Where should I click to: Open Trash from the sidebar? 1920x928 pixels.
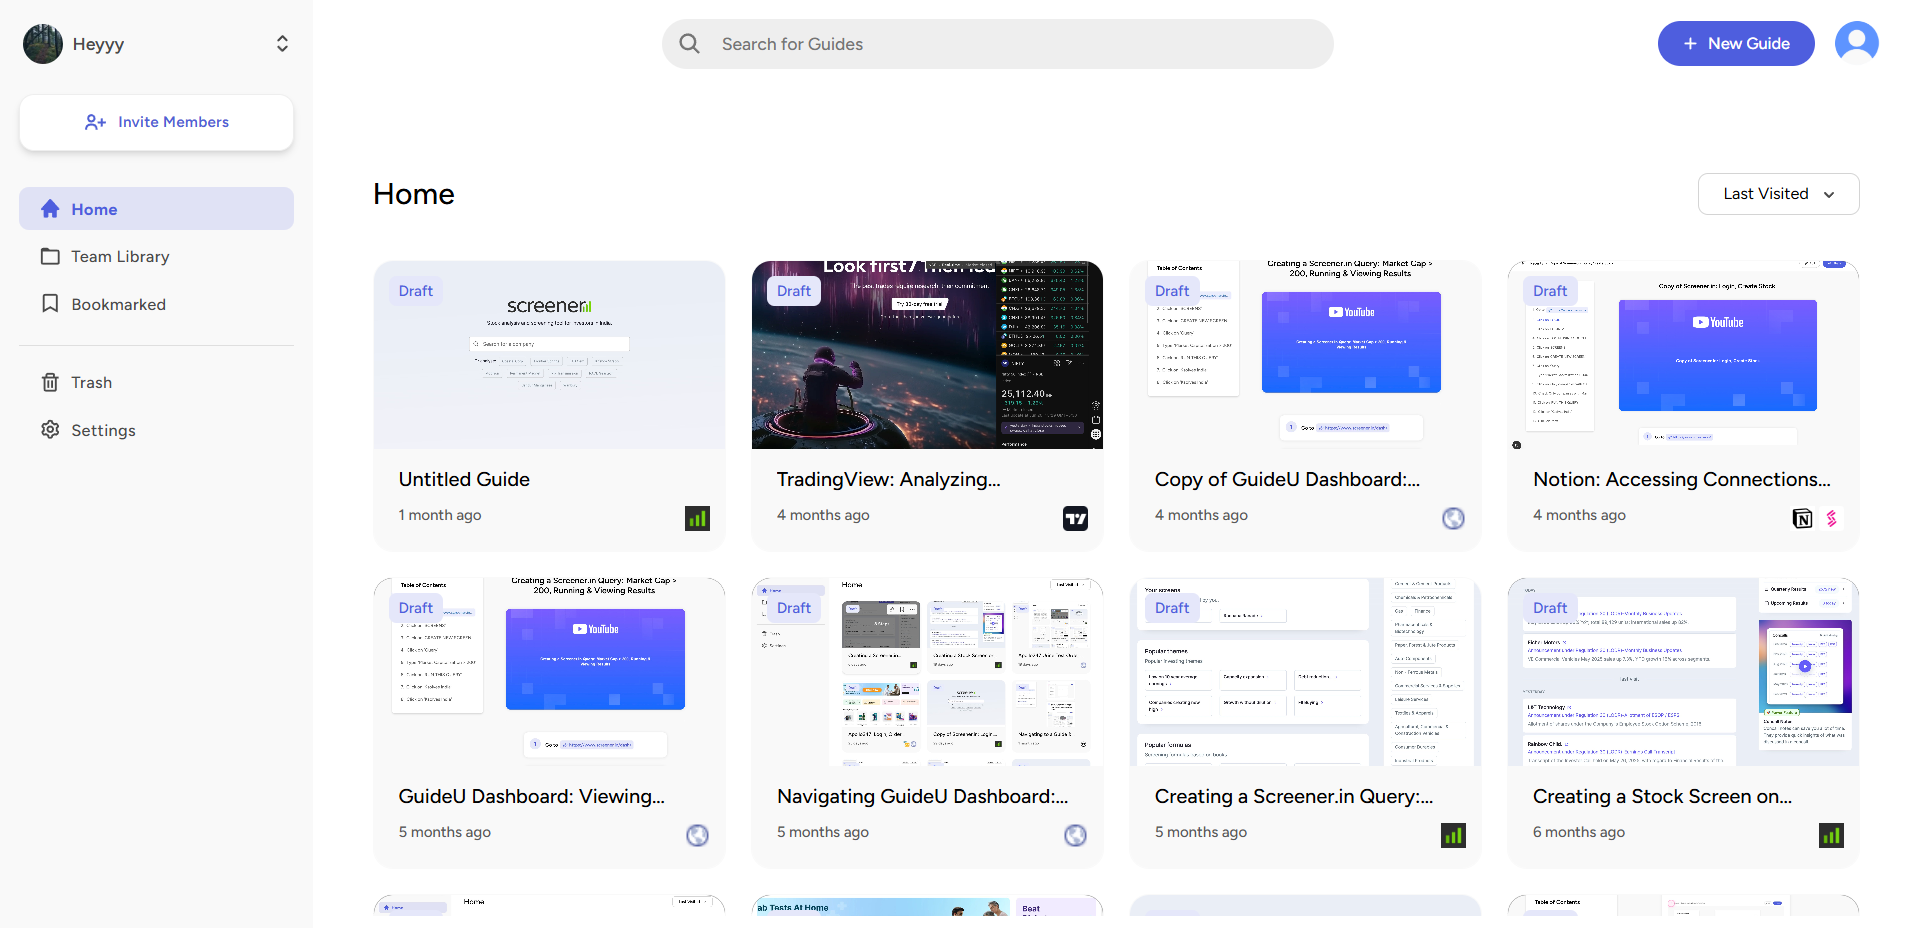[x=90, y=382]
